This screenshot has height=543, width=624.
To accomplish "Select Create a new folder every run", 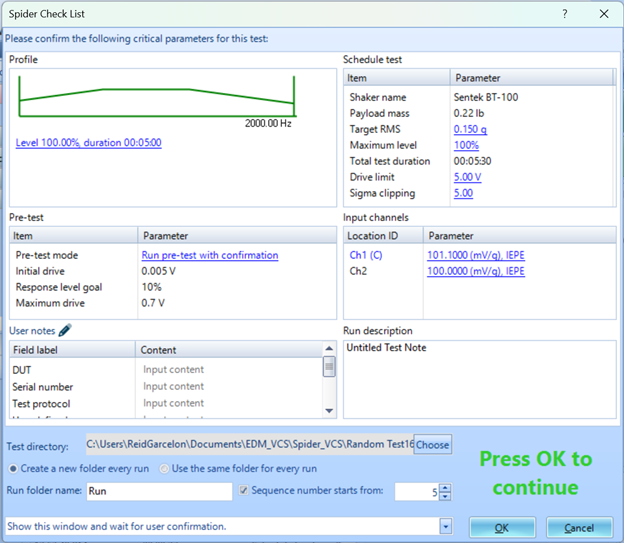I will (x=13, y=468).
